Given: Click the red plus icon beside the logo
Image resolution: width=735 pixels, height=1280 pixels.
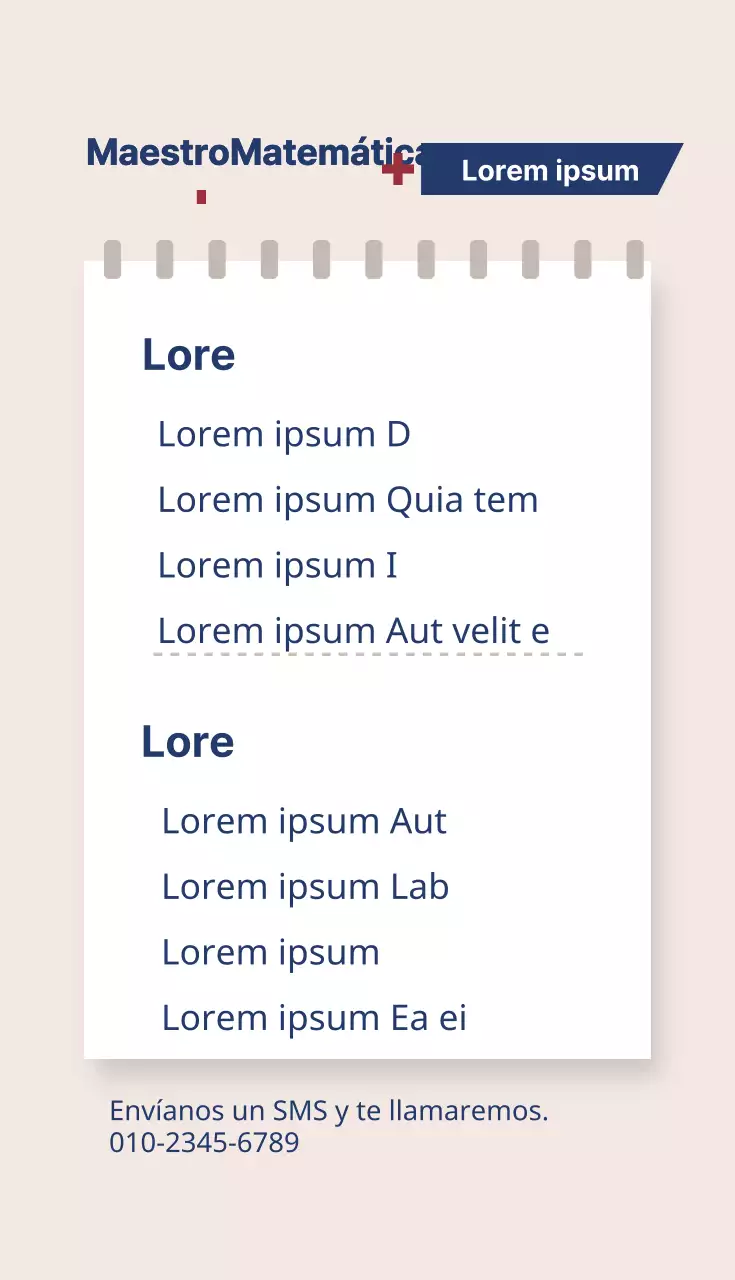Looking at the screenshot, I should (398, 169).
